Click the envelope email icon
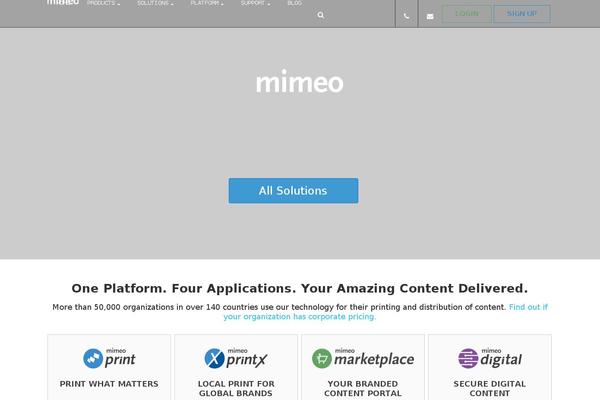Viewport: 600px width, 400px height. (x=430, y=16)
